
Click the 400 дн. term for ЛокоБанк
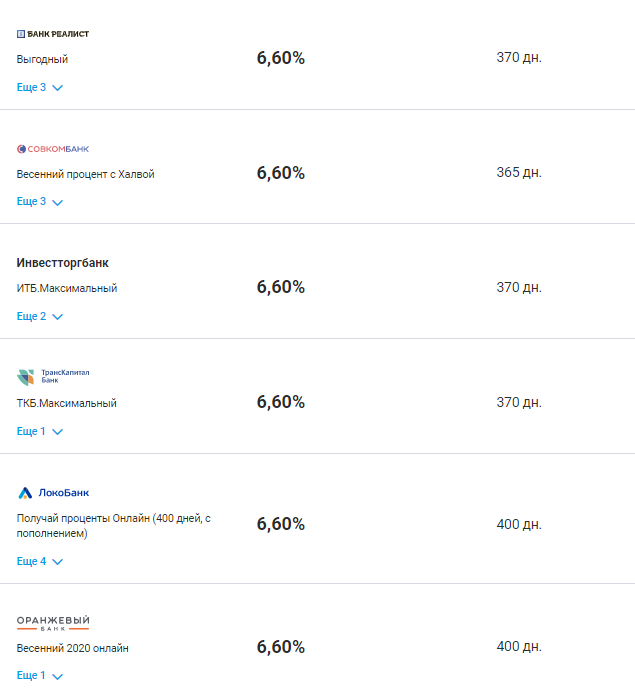coord(519,525)
